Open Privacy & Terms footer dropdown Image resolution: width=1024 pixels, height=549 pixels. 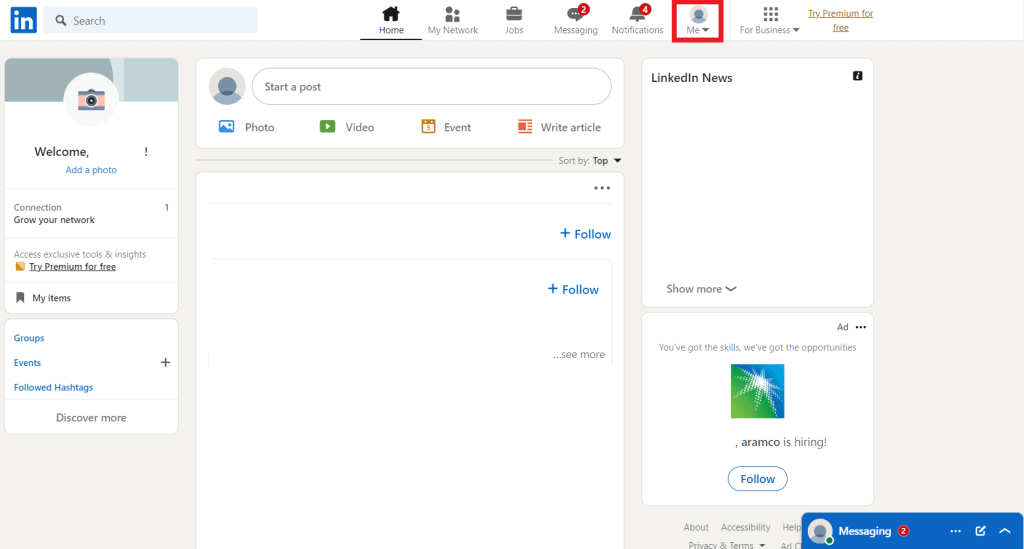[x=726, y=545]
